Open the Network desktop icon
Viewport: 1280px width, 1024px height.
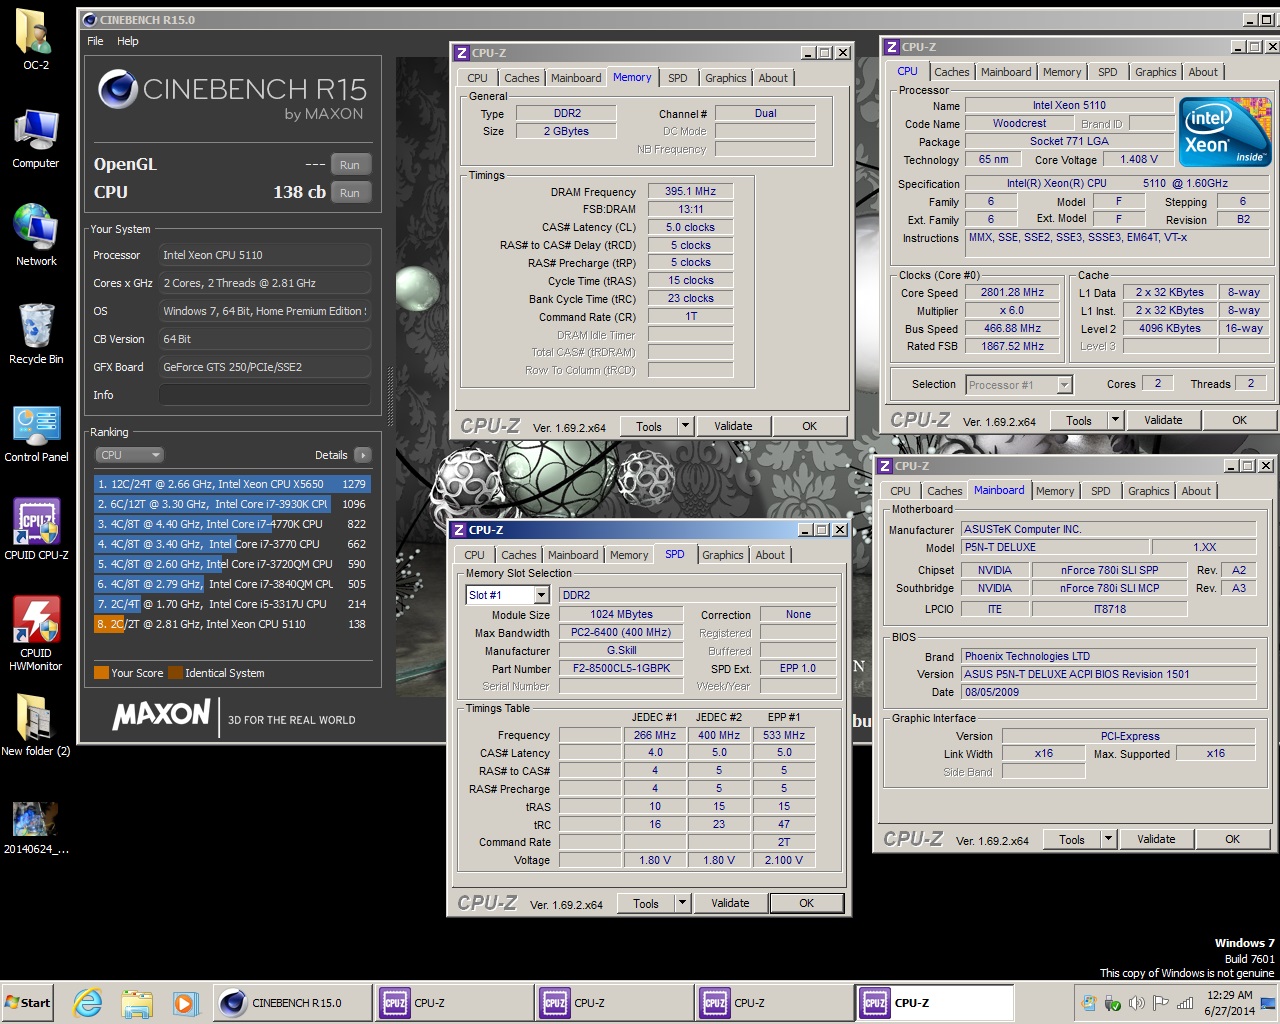tap(36, 236)
